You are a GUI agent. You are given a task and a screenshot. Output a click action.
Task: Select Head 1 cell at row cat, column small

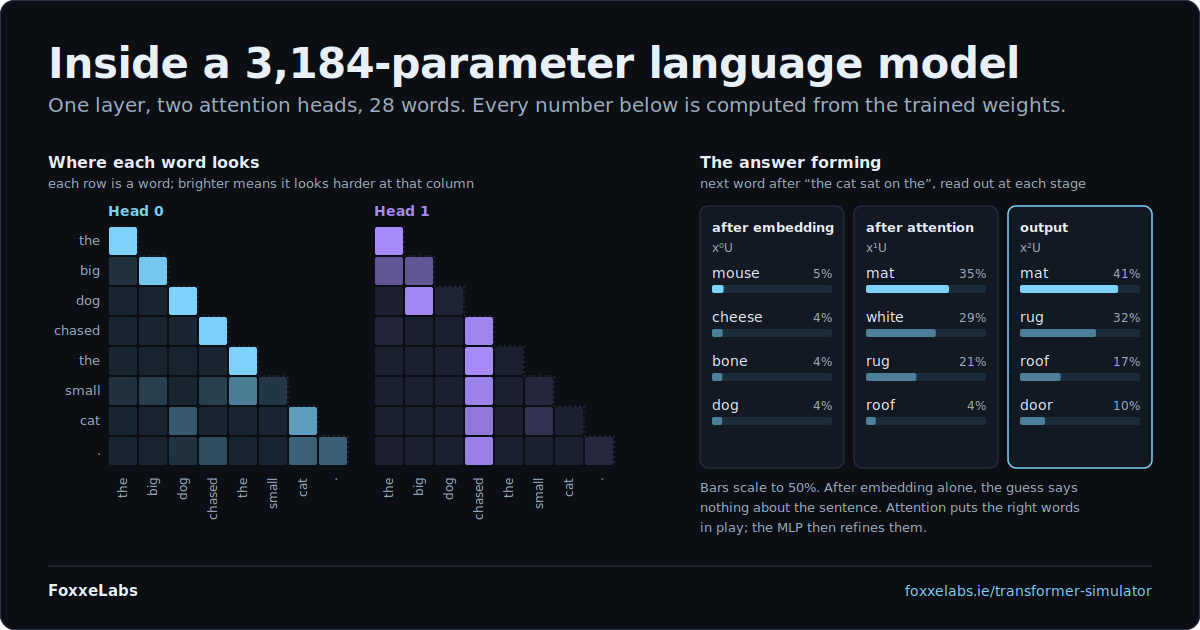click(539, 421)
